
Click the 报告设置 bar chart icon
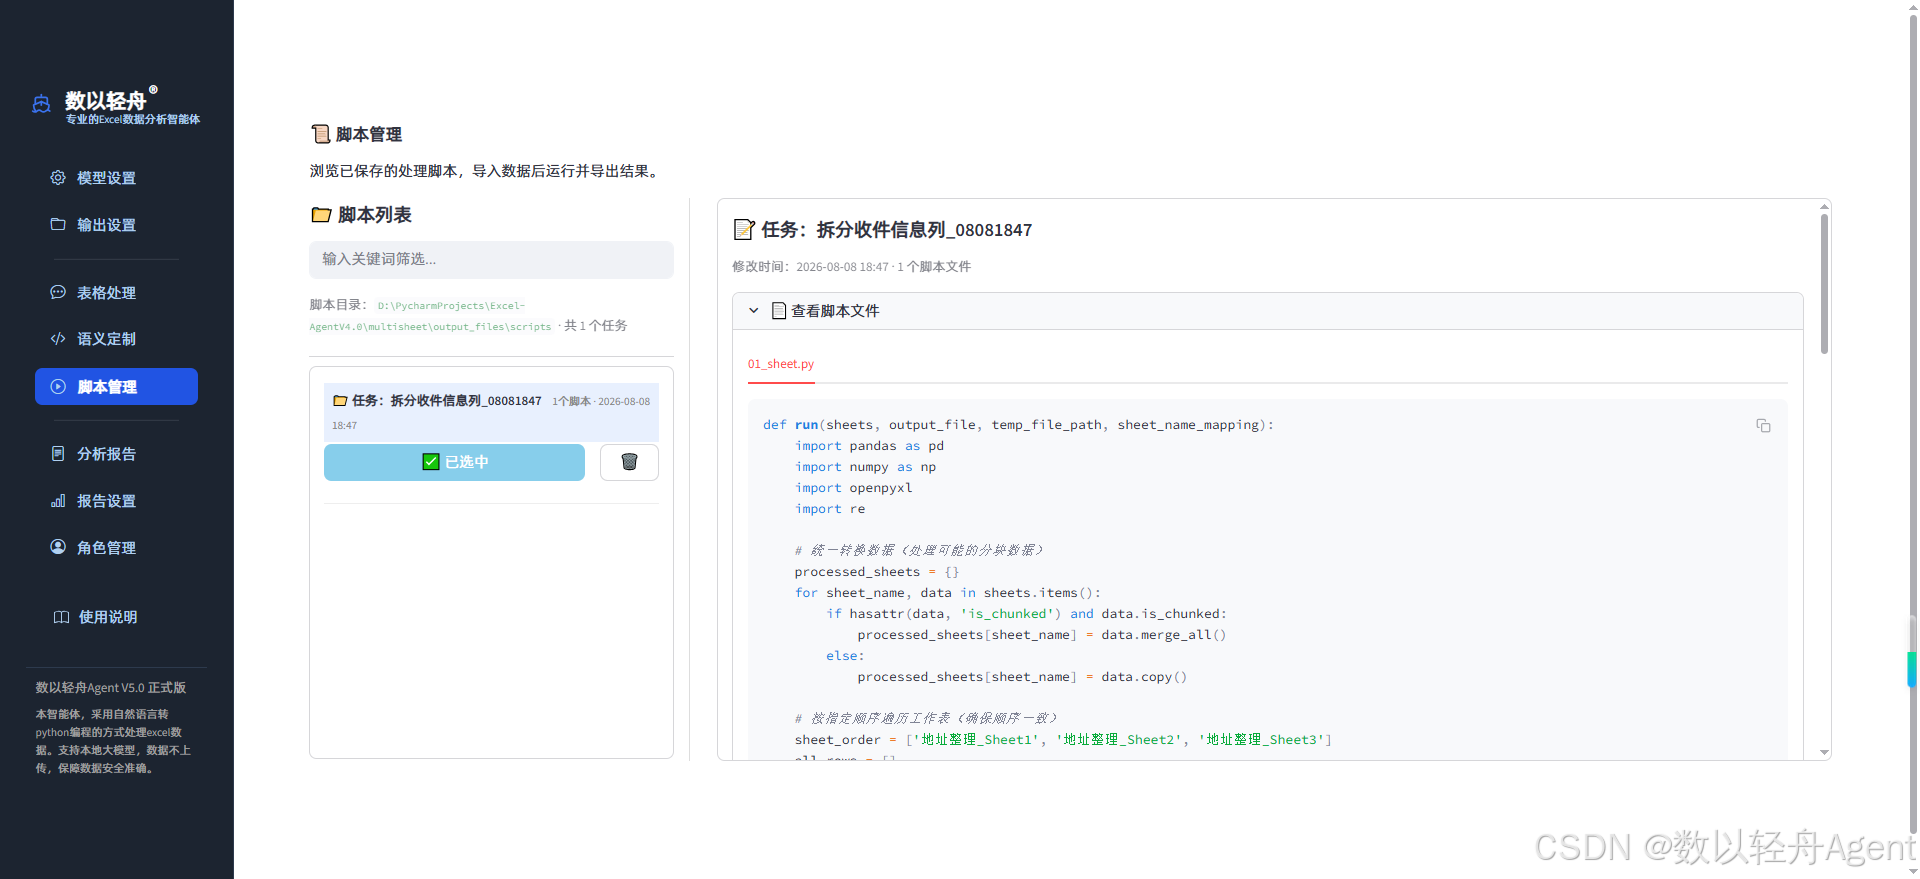(58, 500)
